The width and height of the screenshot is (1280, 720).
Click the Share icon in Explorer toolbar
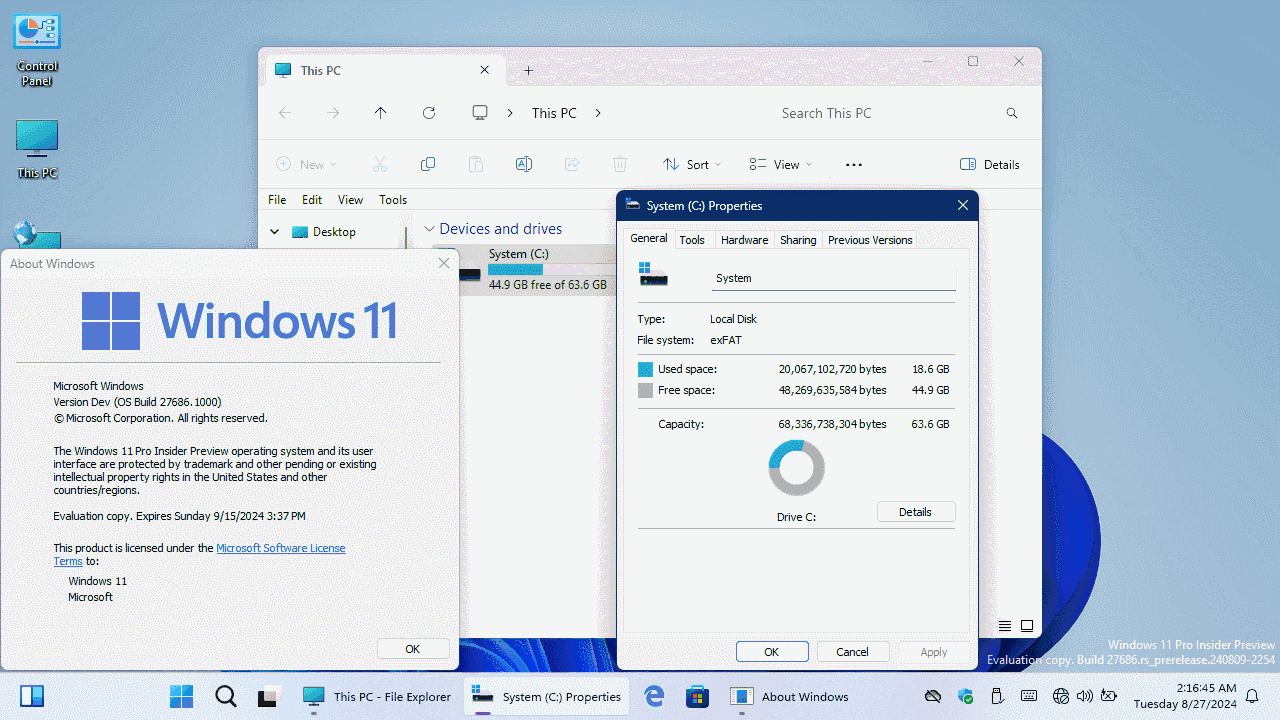tap(572, 164)
